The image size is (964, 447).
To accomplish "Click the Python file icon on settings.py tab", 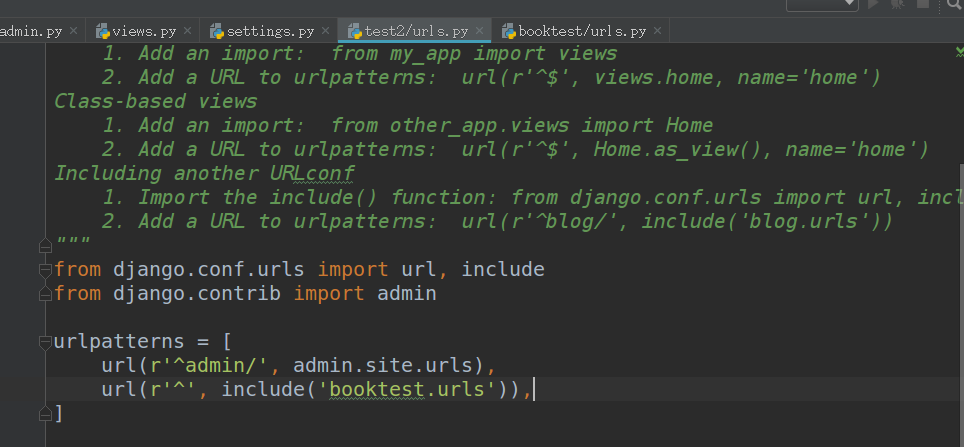I will pos(217,31).
